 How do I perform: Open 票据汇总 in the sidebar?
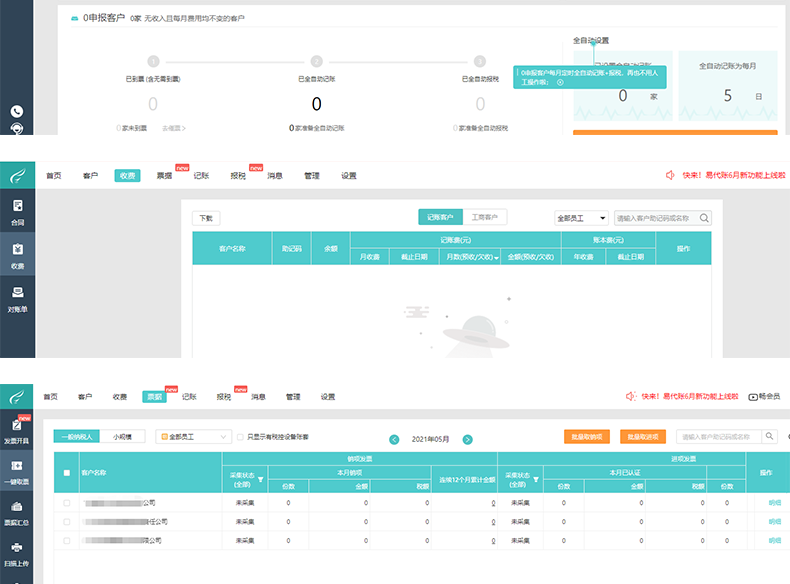[x=17, y=512]
